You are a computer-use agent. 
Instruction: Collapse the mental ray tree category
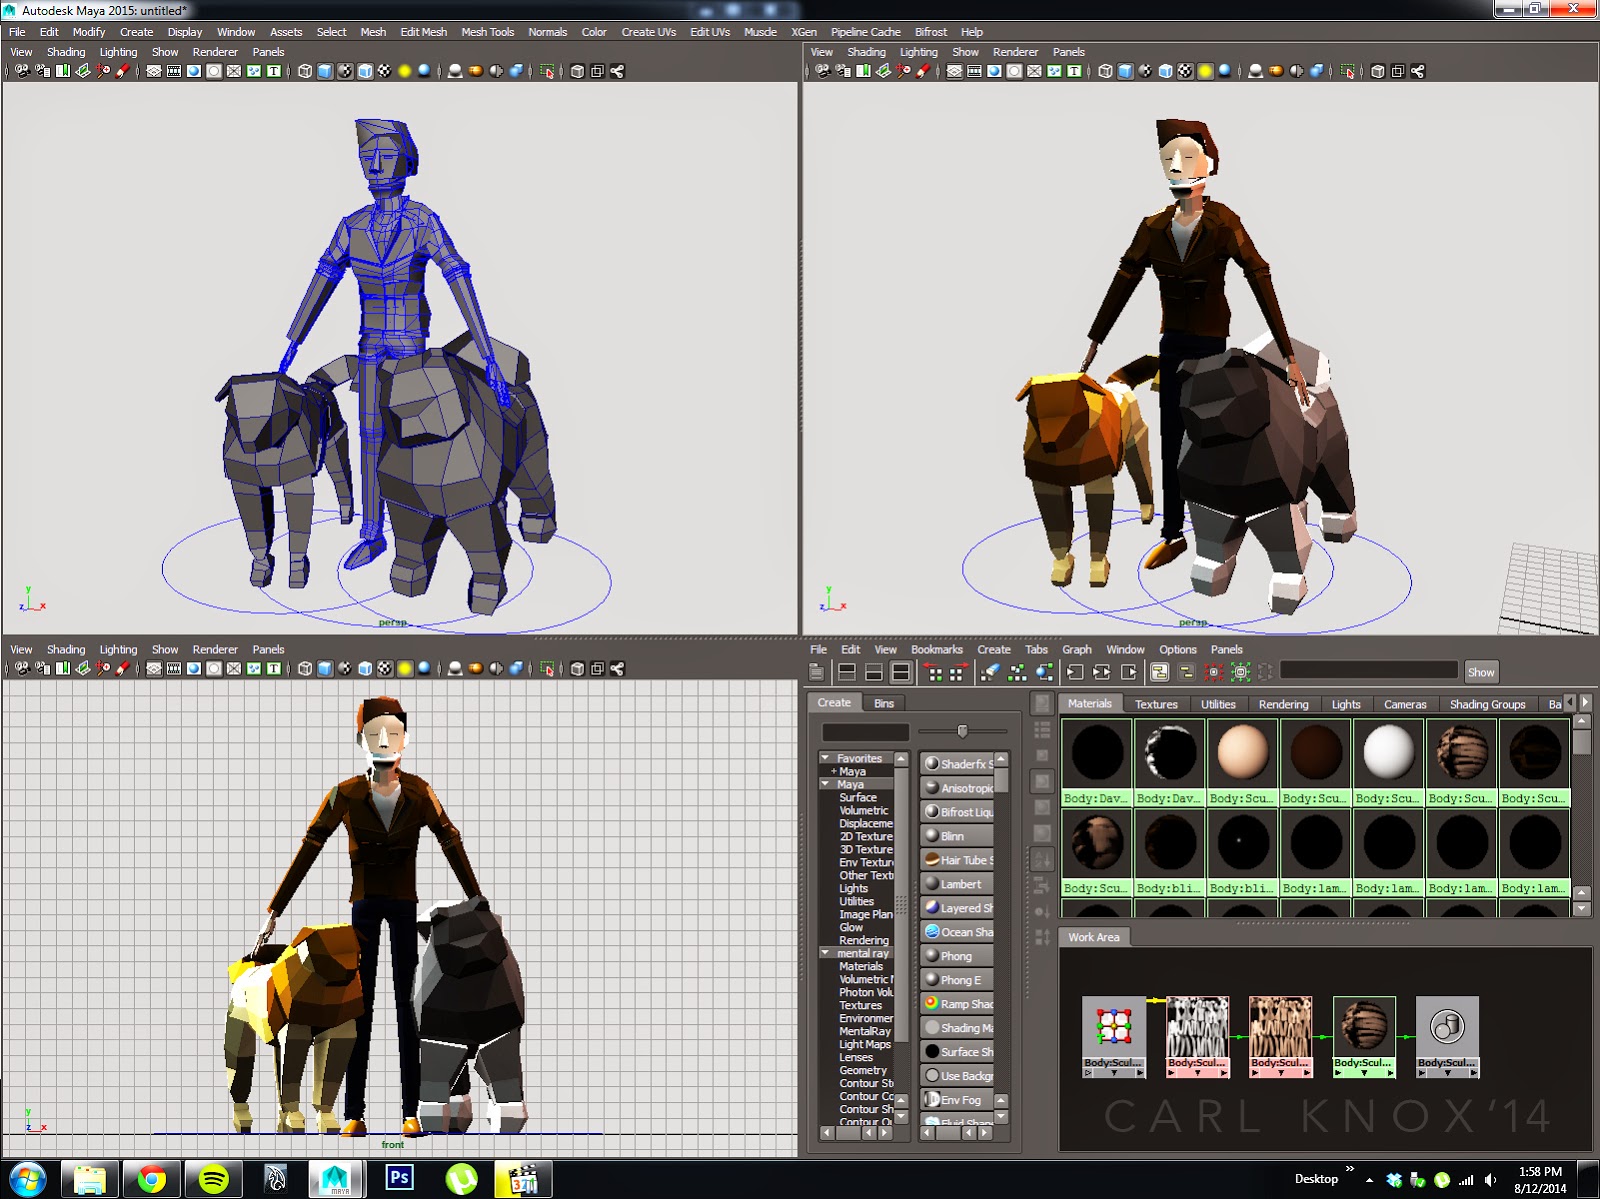click(x=825, y=953)
